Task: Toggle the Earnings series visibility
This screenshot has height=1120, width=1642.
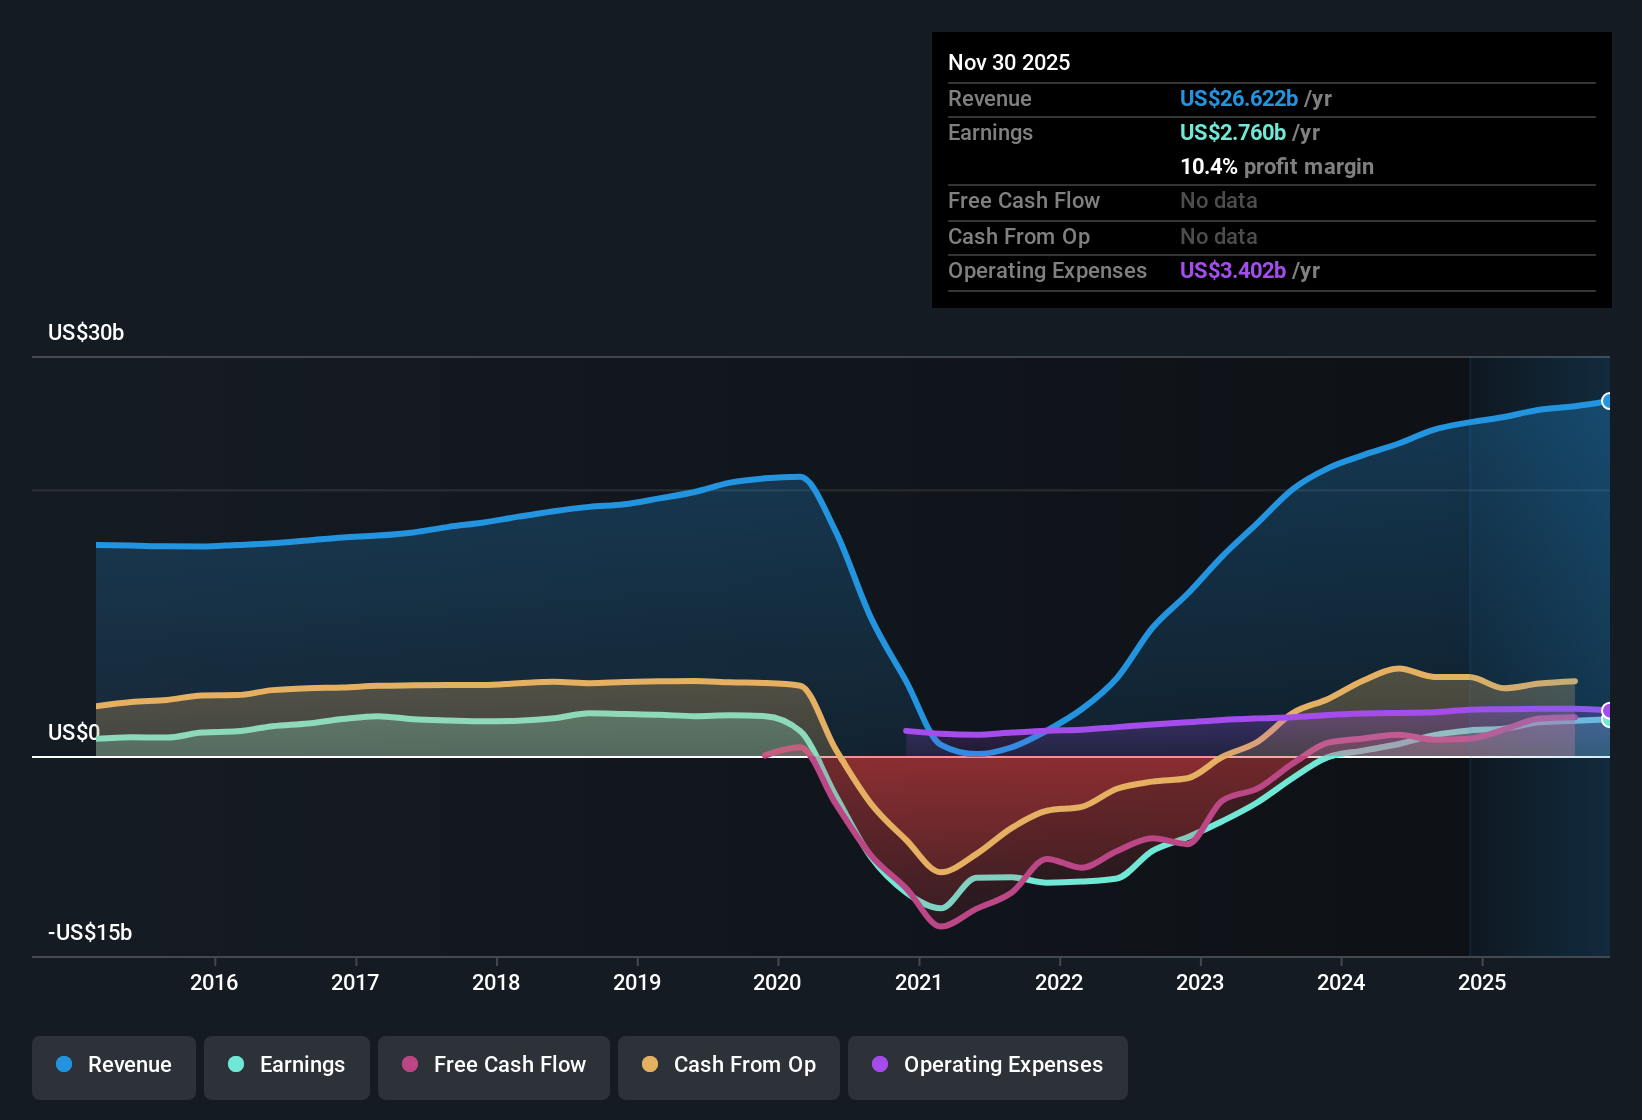Action: (x=286, y=1065)
